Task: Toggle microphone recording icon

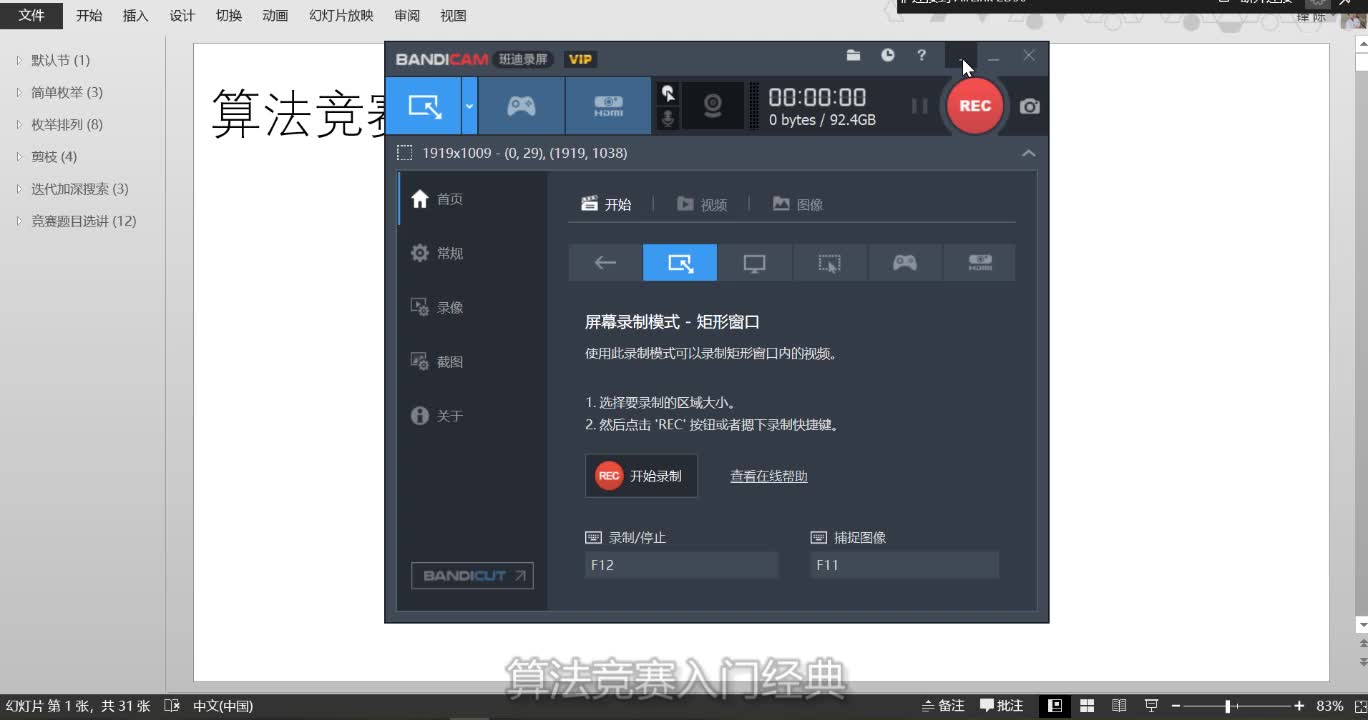Action: [x=668, y=118]
